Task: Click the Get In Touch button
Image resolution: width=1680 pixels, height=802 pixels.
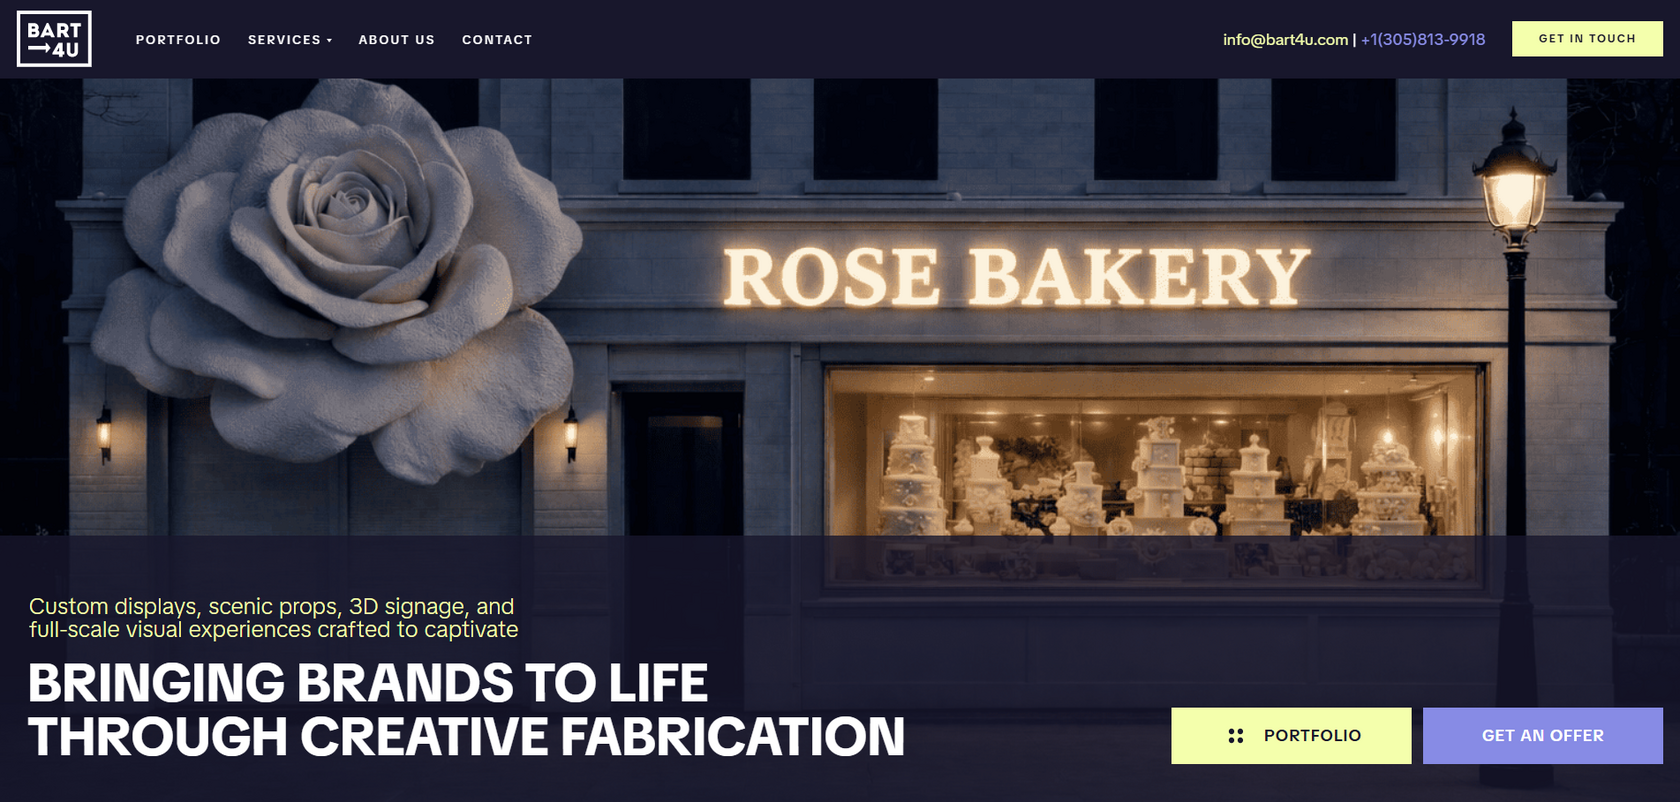Action: (x=1587, y=39)
